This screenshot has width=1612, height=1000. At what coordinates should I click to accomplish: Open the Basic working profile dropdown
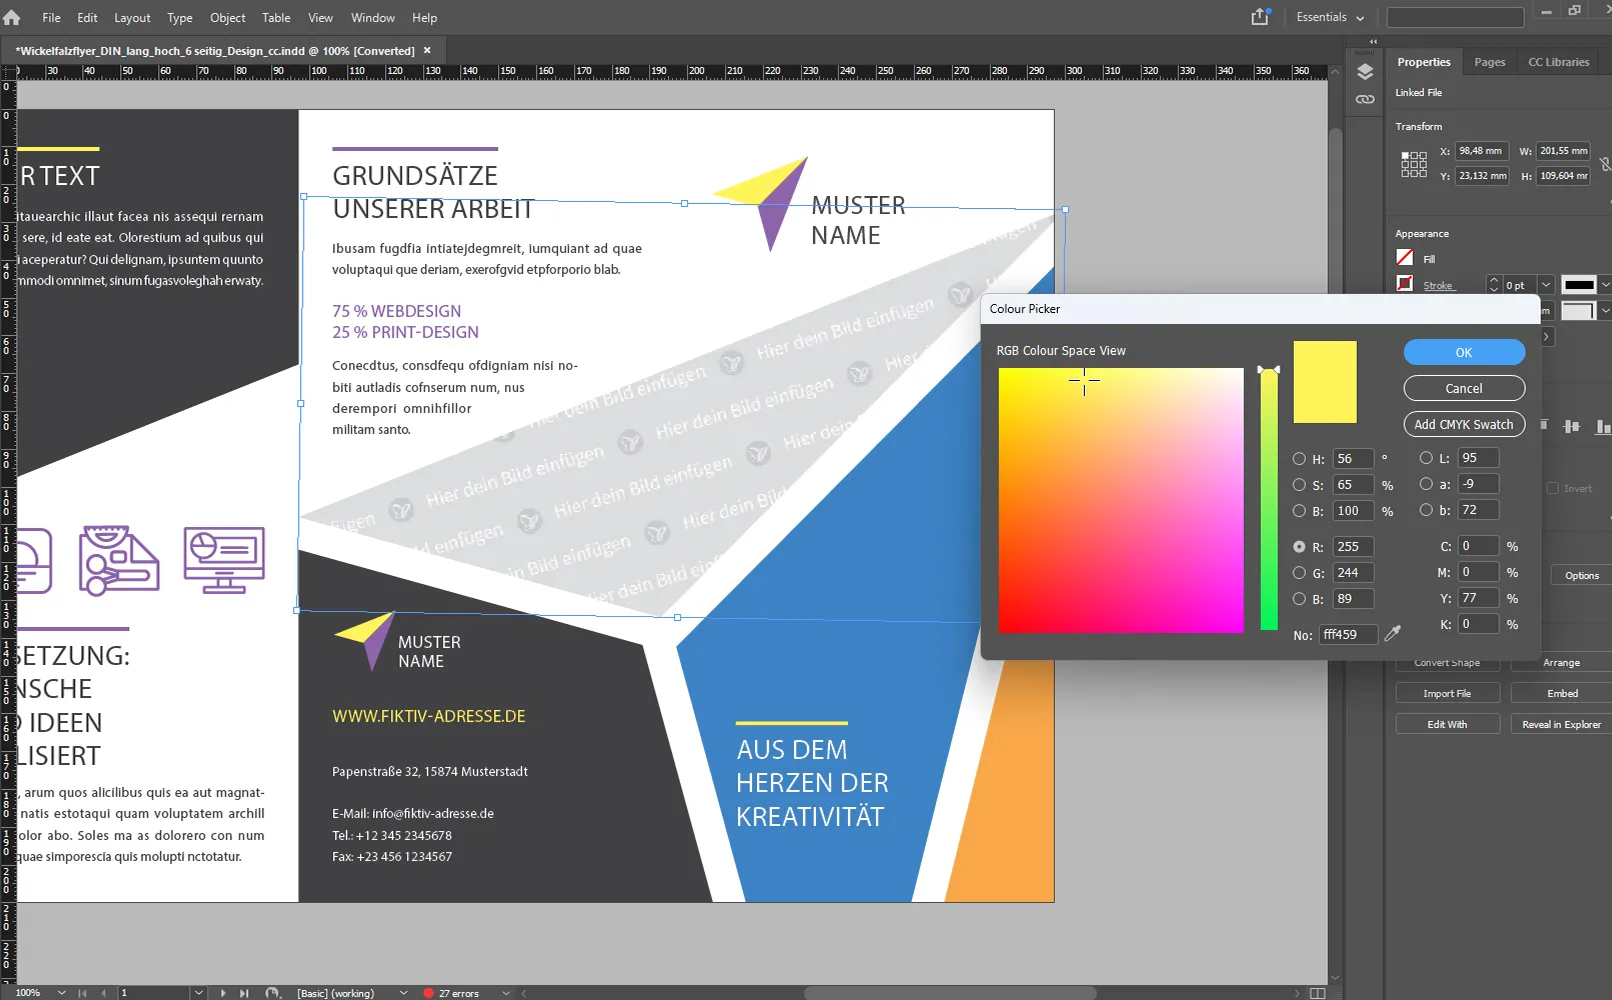[404, 993]
